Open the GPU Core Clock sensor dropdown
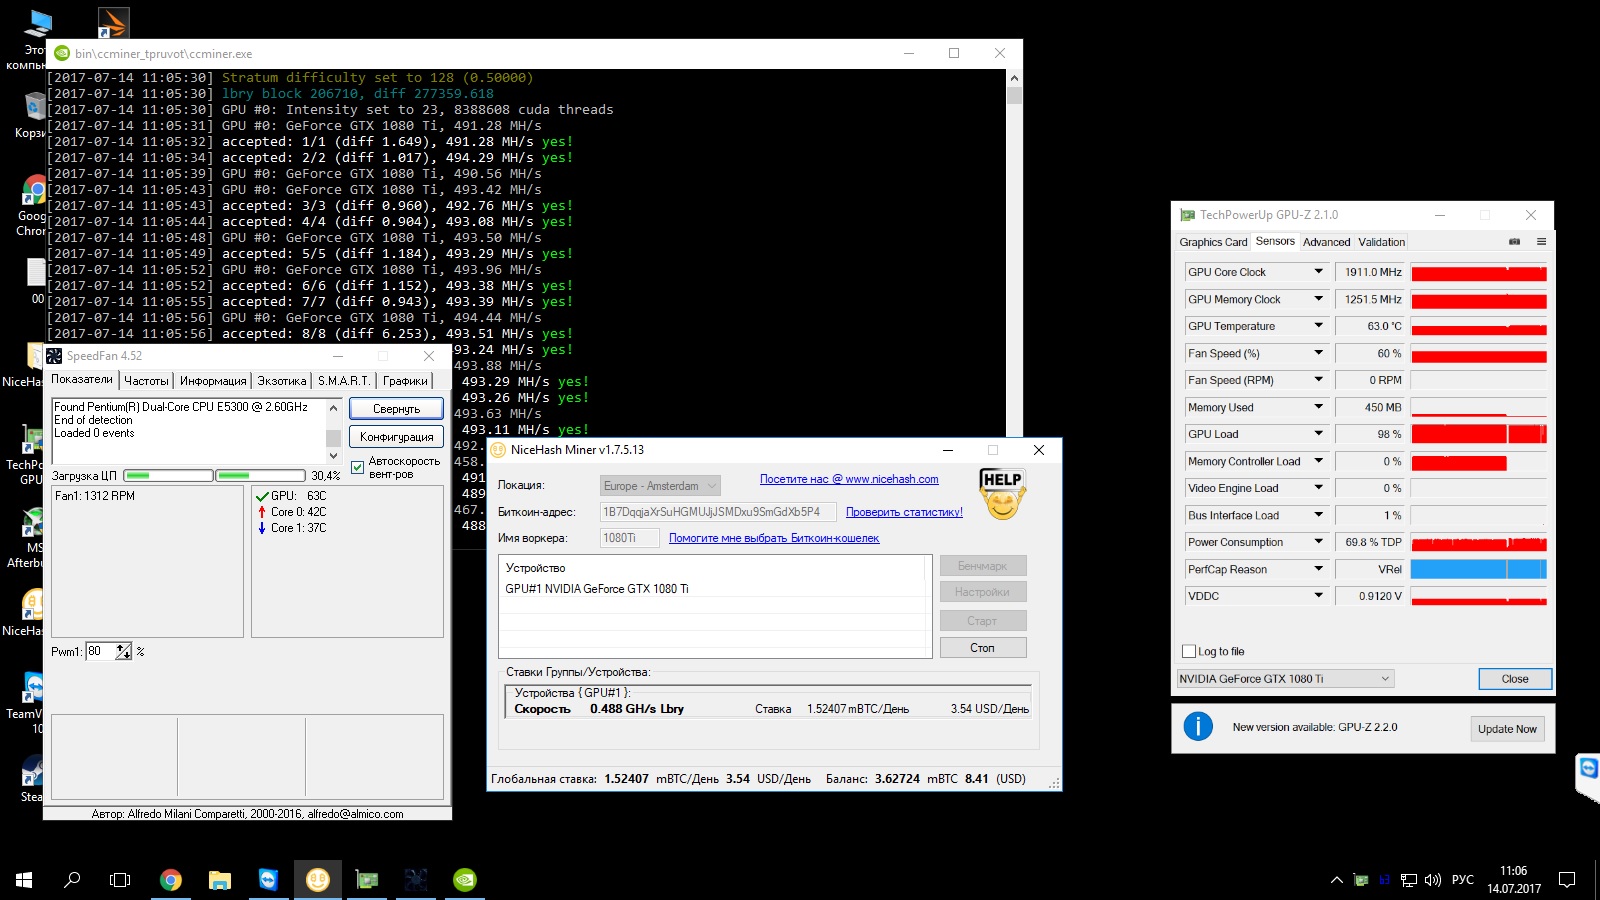Image resolution: width=1600 pixels, height=900 pixels. (x=1318, y=272)
